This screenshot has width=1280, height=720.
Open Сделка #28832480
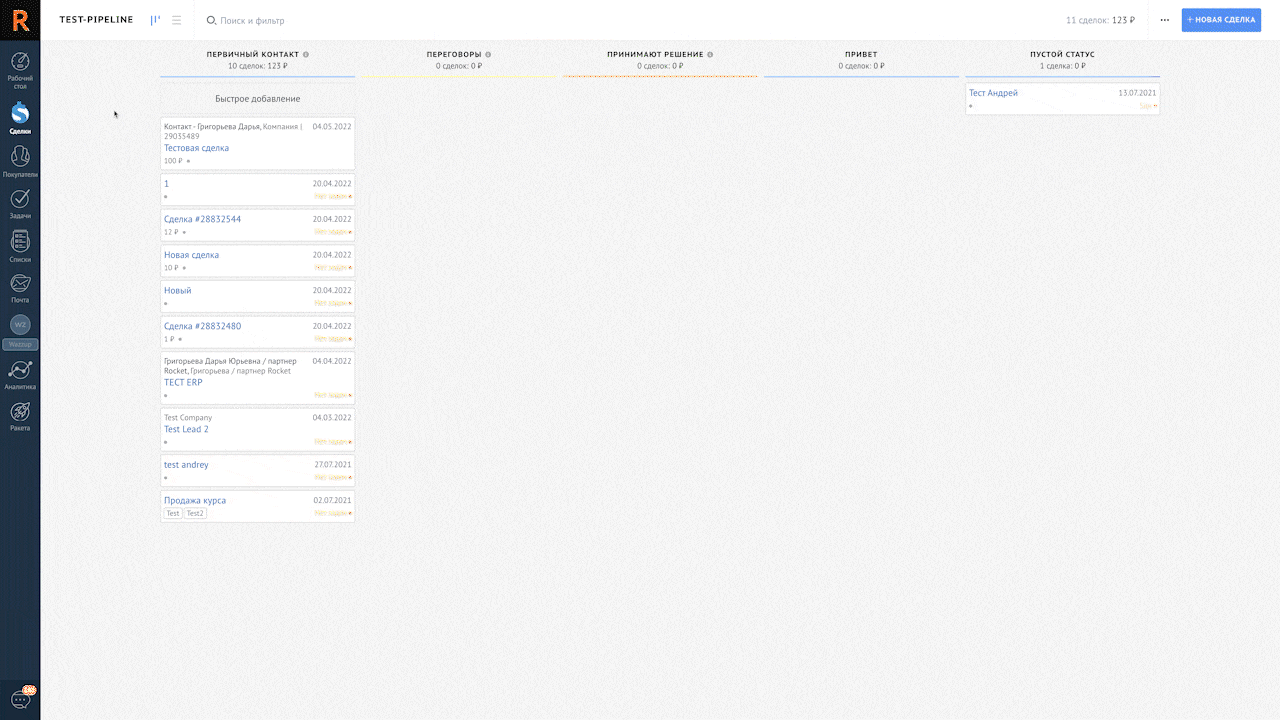point(202,326)
